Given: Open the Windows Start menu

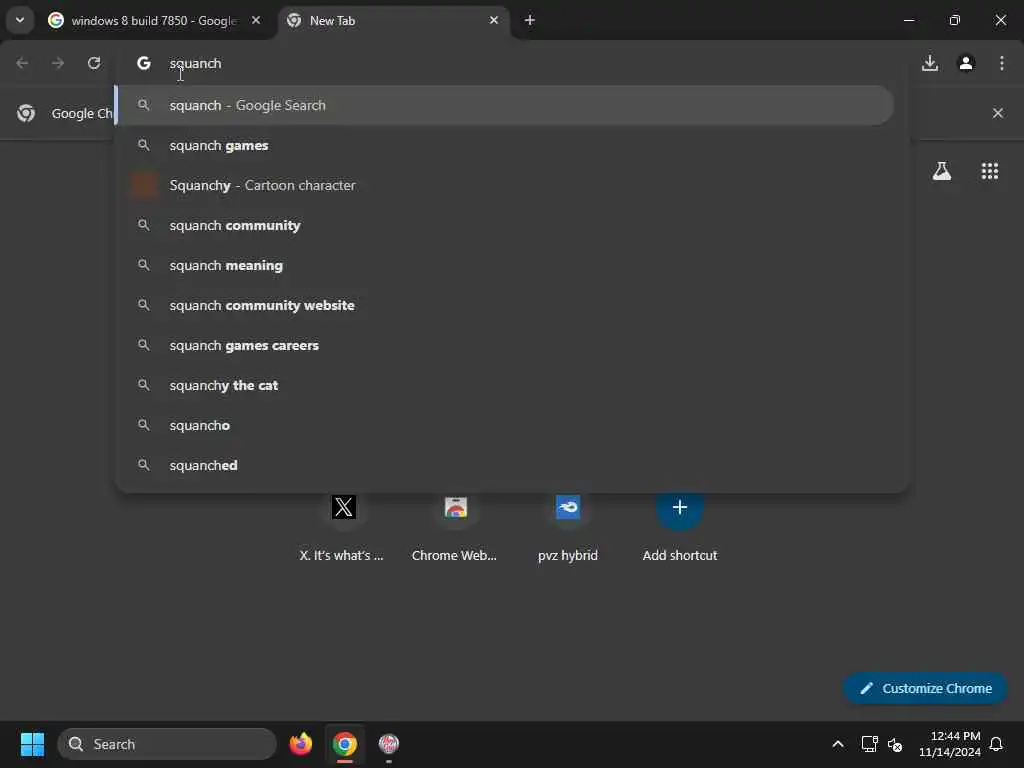Looking at the screenshot, I should pyautogui.click(x=32, y=744).
